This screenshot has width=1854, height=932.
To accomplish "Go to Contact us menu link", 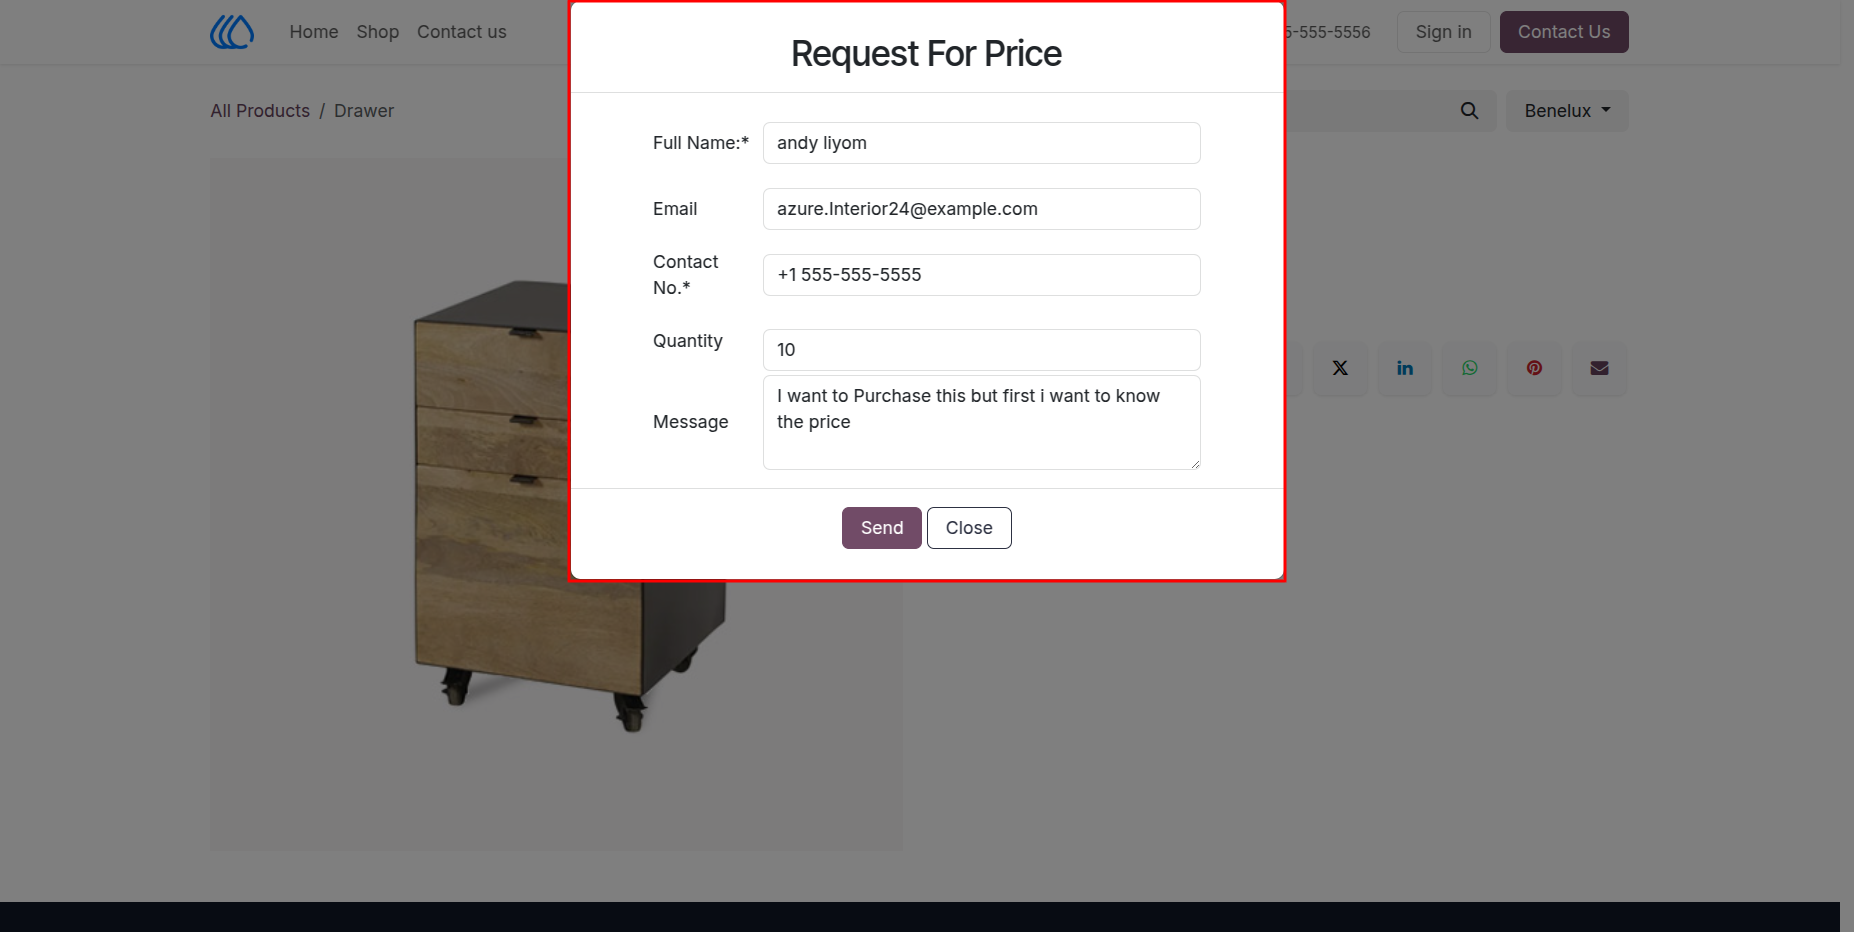I will (462, 32).
